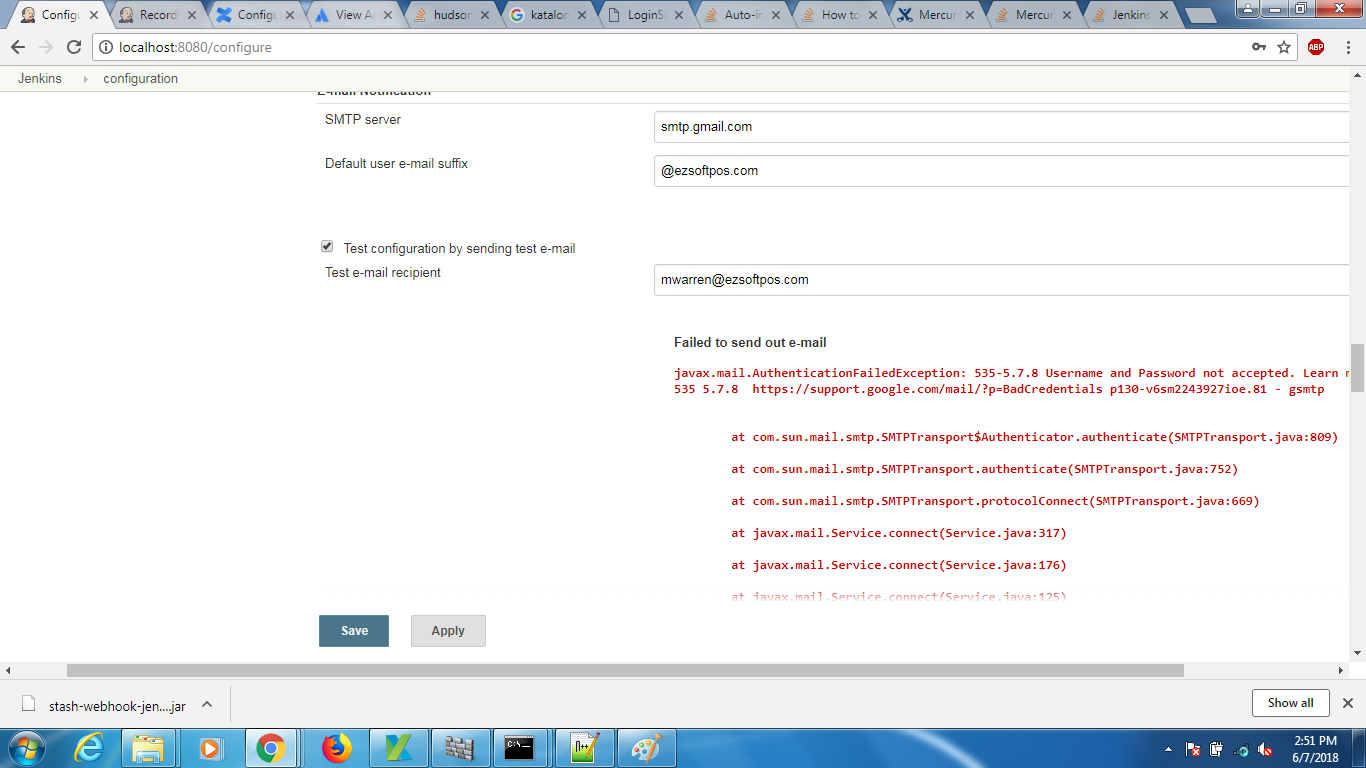Switch to the hudson tab
Screen dimensions: 1366x768
[451, 15]
